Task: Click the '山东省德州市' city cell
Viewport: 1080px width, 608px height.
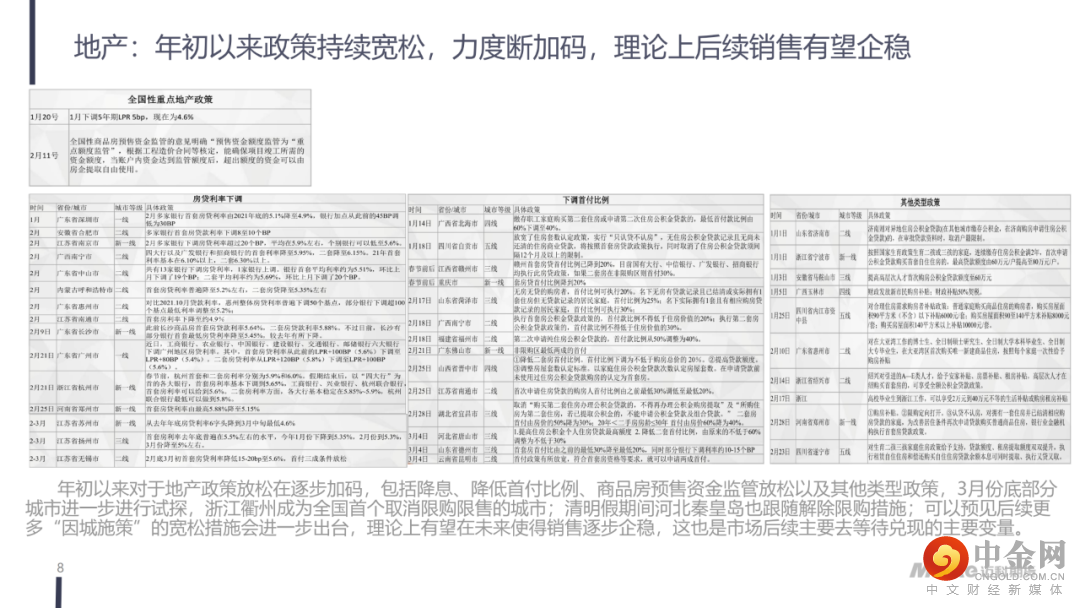Action: click(458, 450)
